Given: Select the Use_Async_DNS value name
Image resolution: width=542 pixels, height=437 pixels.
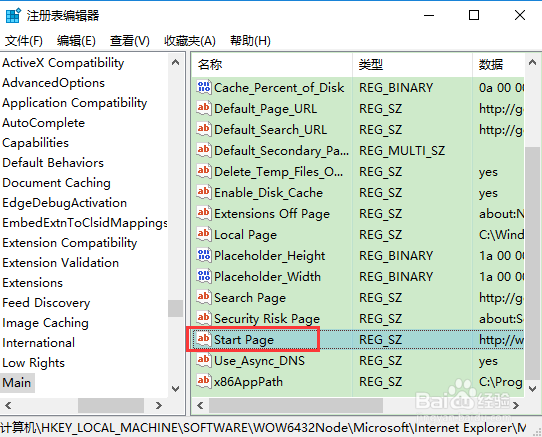Looking at the screenshot, I should 260,361.
